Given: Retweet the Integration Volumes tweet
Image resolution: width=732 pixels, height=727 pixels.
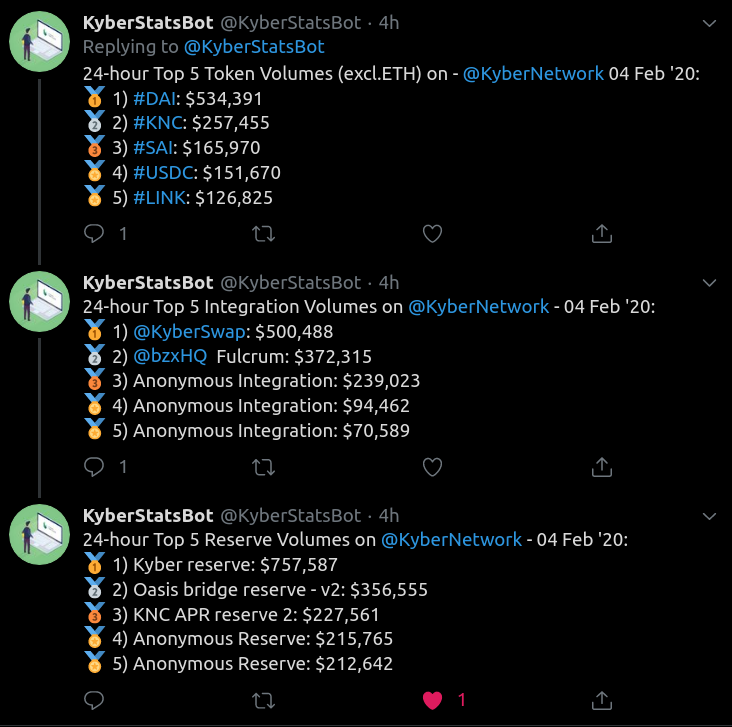Looking at the screenshot, I should (263, 467).
